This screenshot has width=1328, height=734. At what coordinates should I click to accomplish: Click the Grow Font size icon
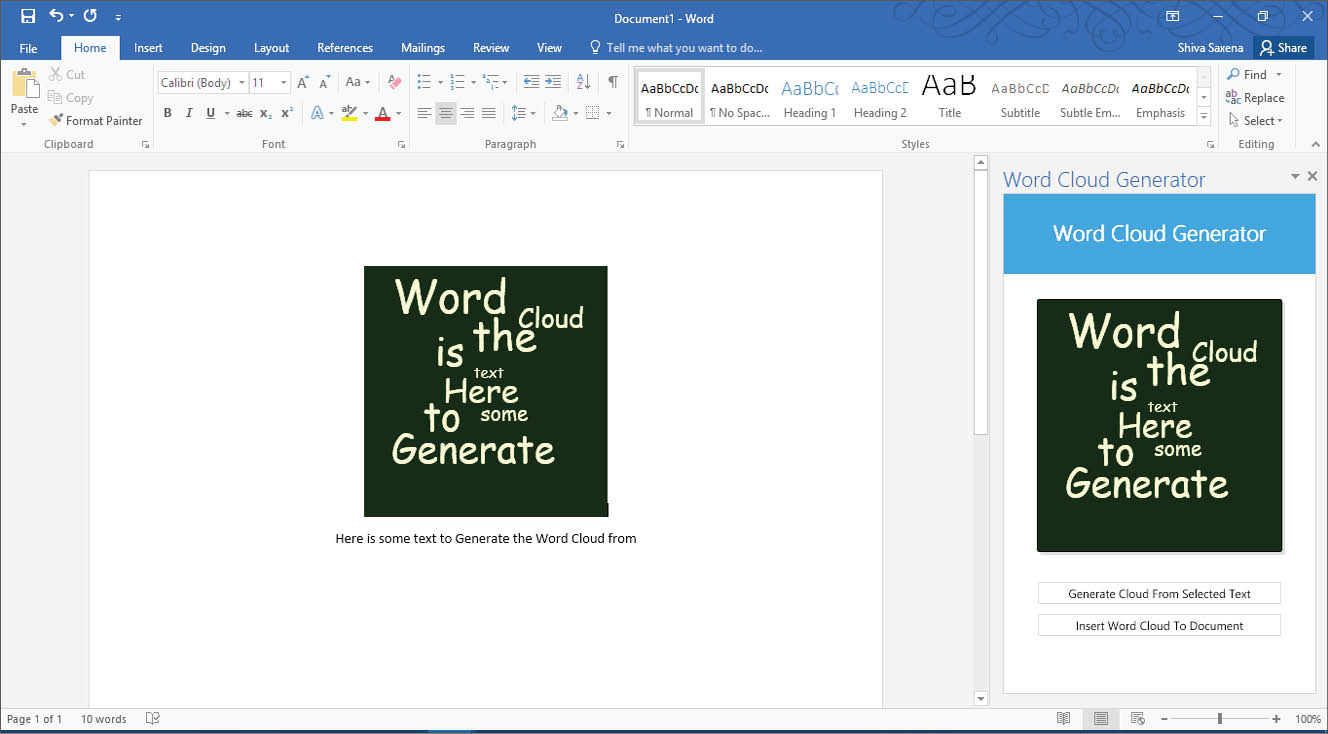(303, 82)
